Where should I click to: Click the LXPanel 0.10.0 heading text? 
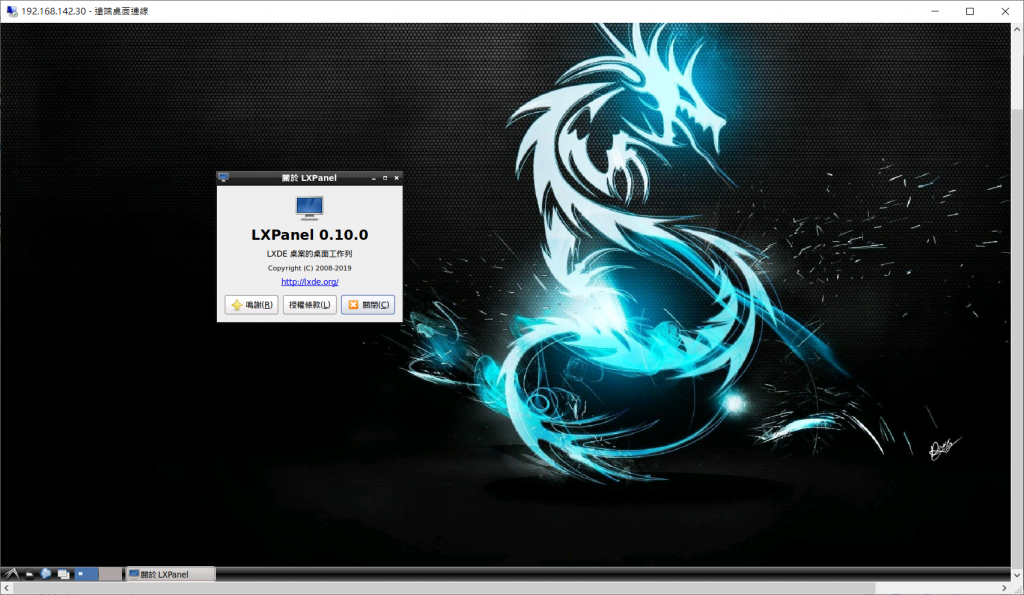310,235
